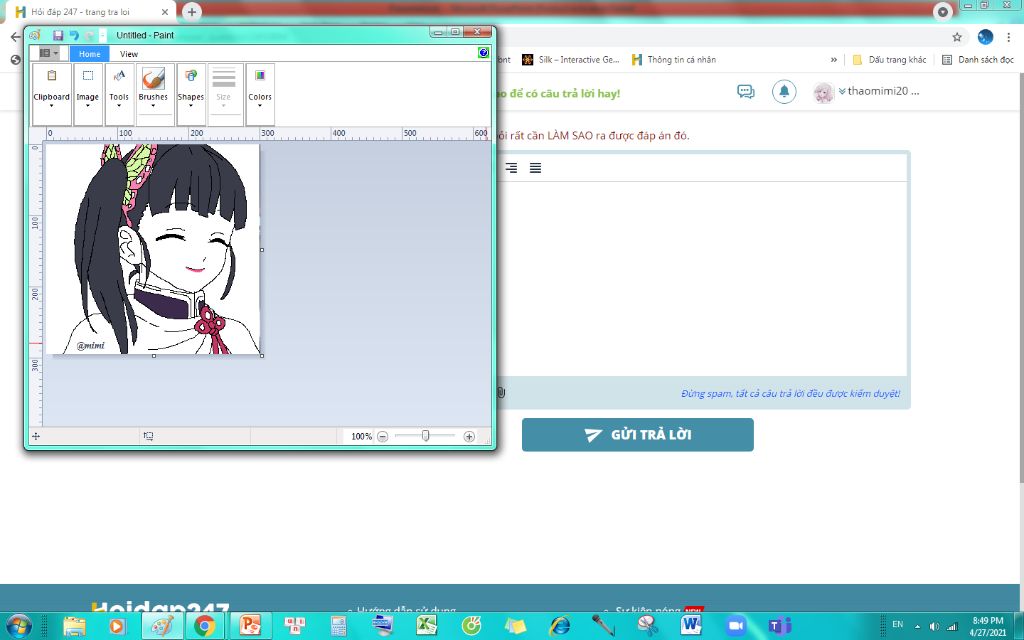Click the Undo arrow in Paint's toolbar
Screen dimensions: 1024x640
73,35
